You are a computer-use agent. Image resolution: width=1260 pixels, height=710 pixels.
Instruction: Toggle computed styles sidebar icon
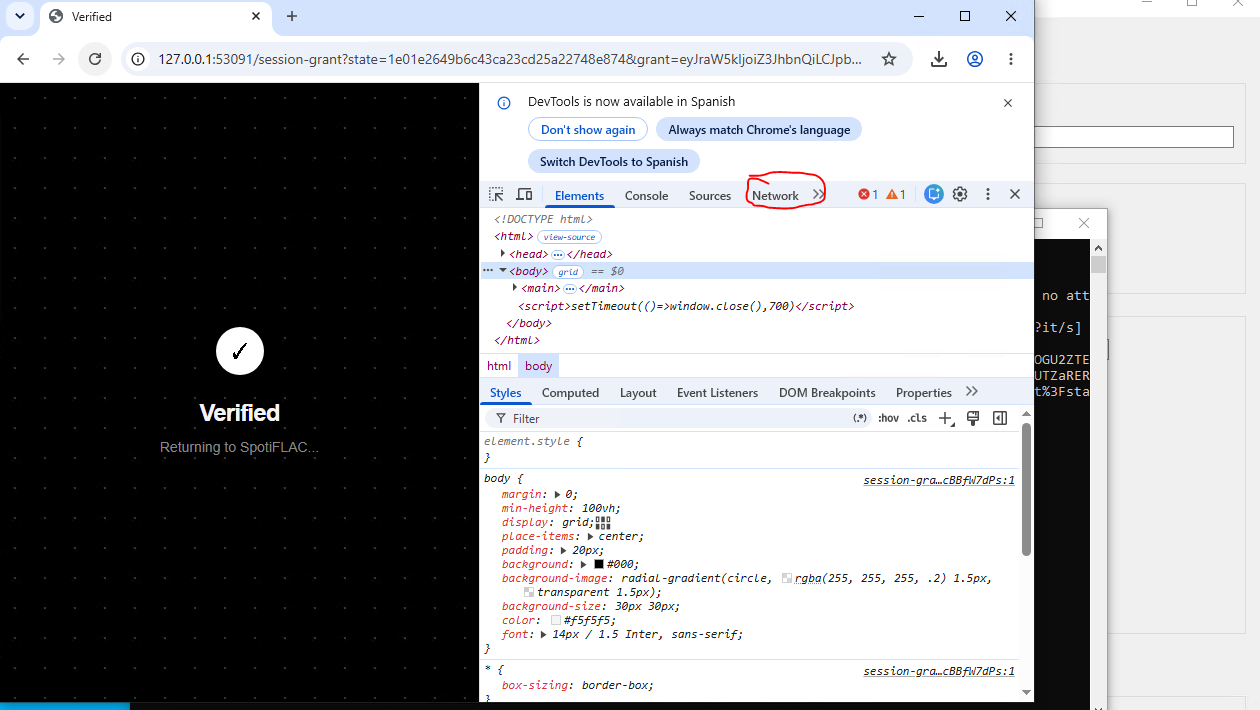point(1000,418)
